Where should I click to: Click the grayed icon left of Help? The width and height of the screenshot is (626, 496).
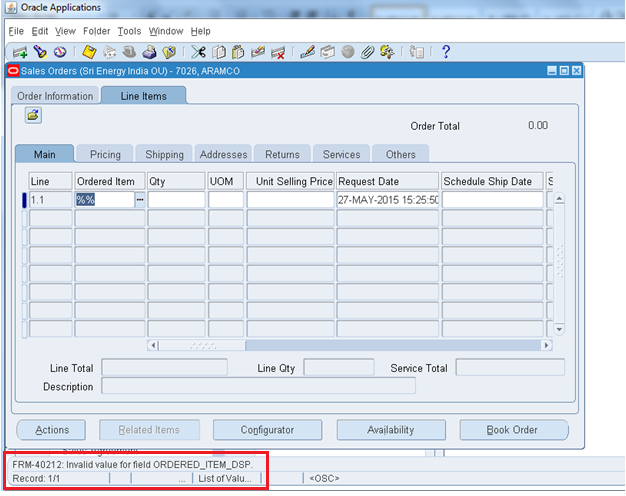click(x=417, y=52)
